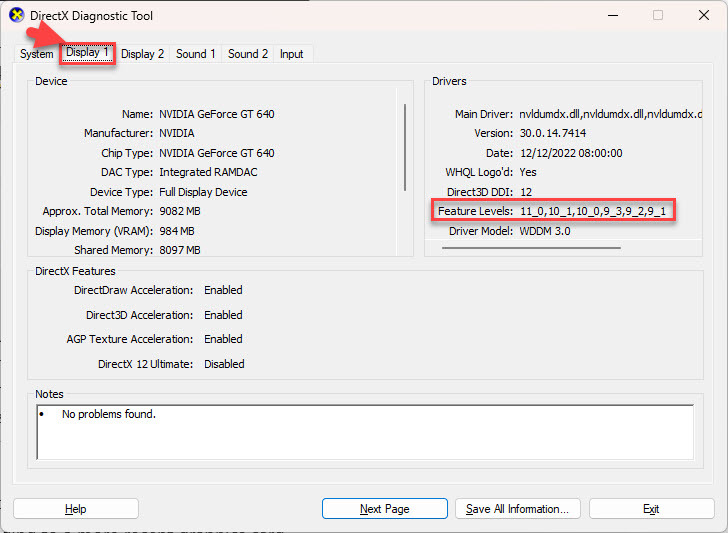Close the DirectX Diagnostic Tool window
Screen dimensions: 728x533
coord(703,16)
